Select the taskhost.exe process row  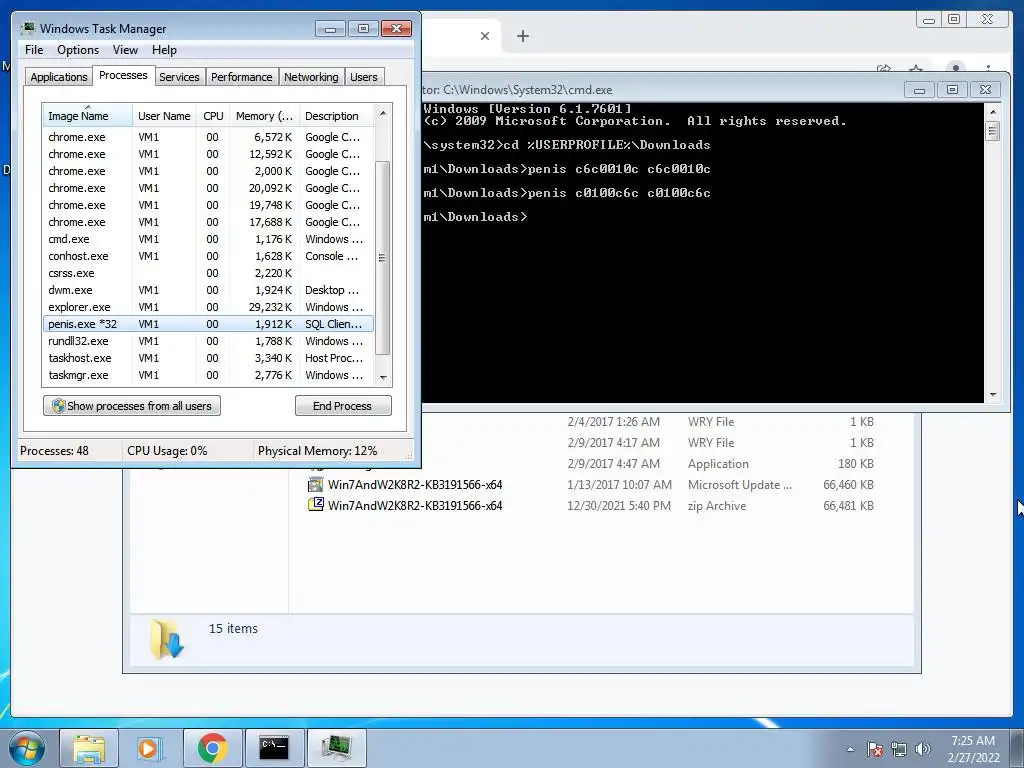208,358
